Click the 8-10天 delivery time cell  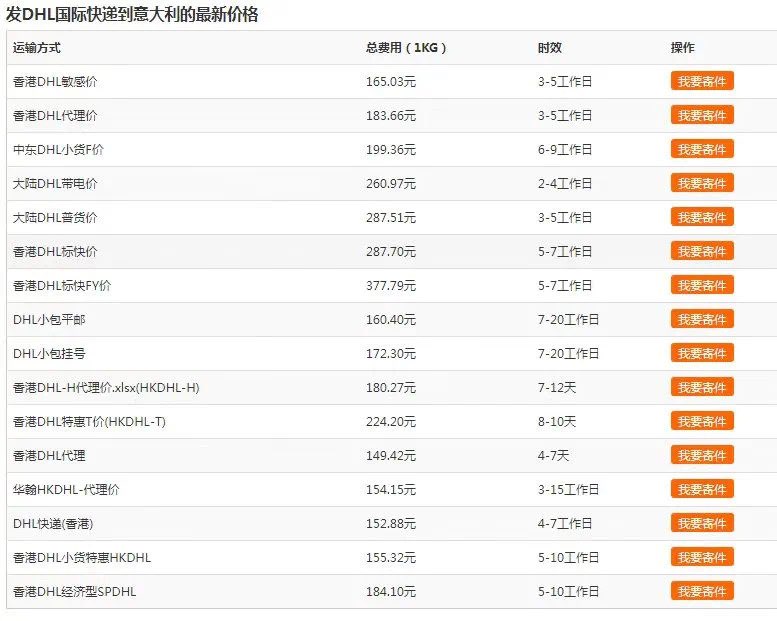click(557, 421)
